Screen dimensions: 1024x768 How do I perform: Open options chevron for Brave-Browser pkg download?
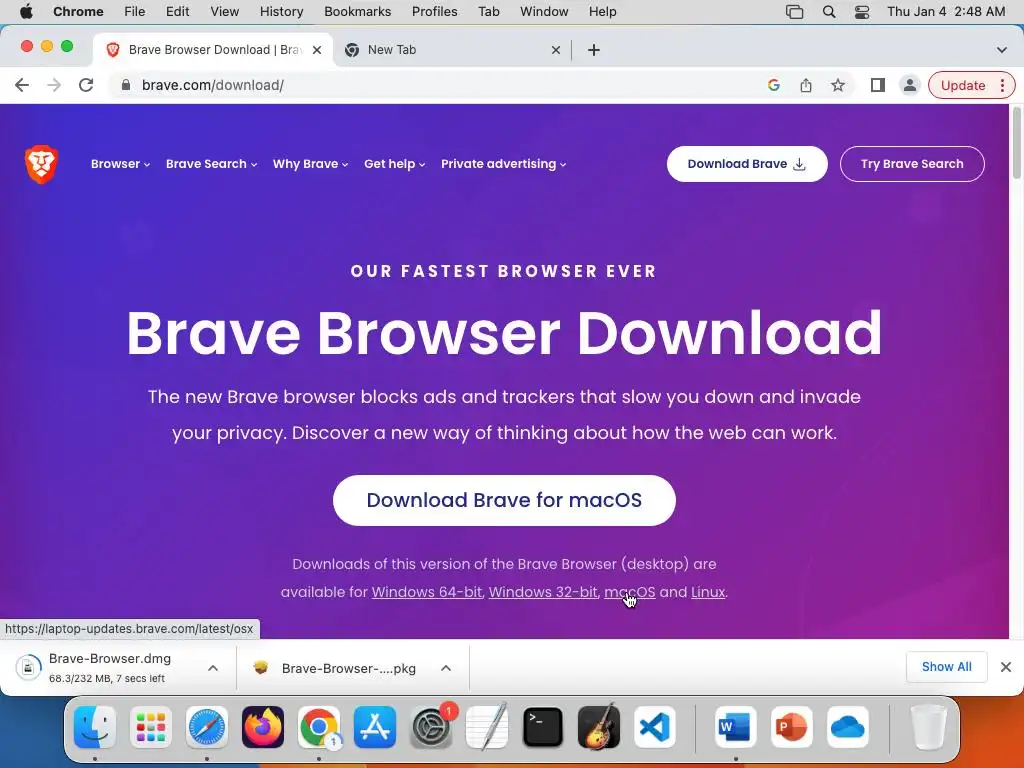446,668
